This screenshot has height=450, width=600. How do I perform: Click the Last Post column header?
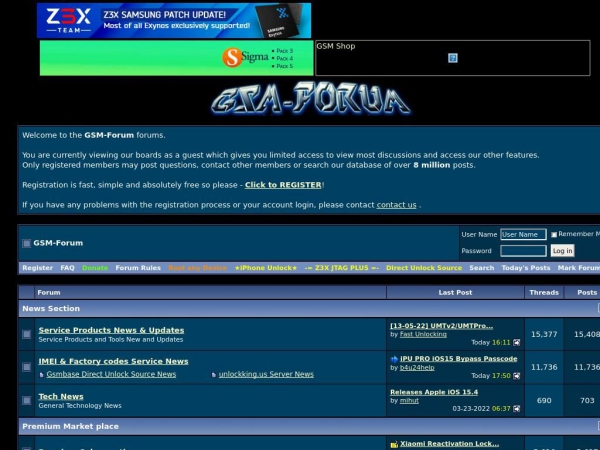455,292
